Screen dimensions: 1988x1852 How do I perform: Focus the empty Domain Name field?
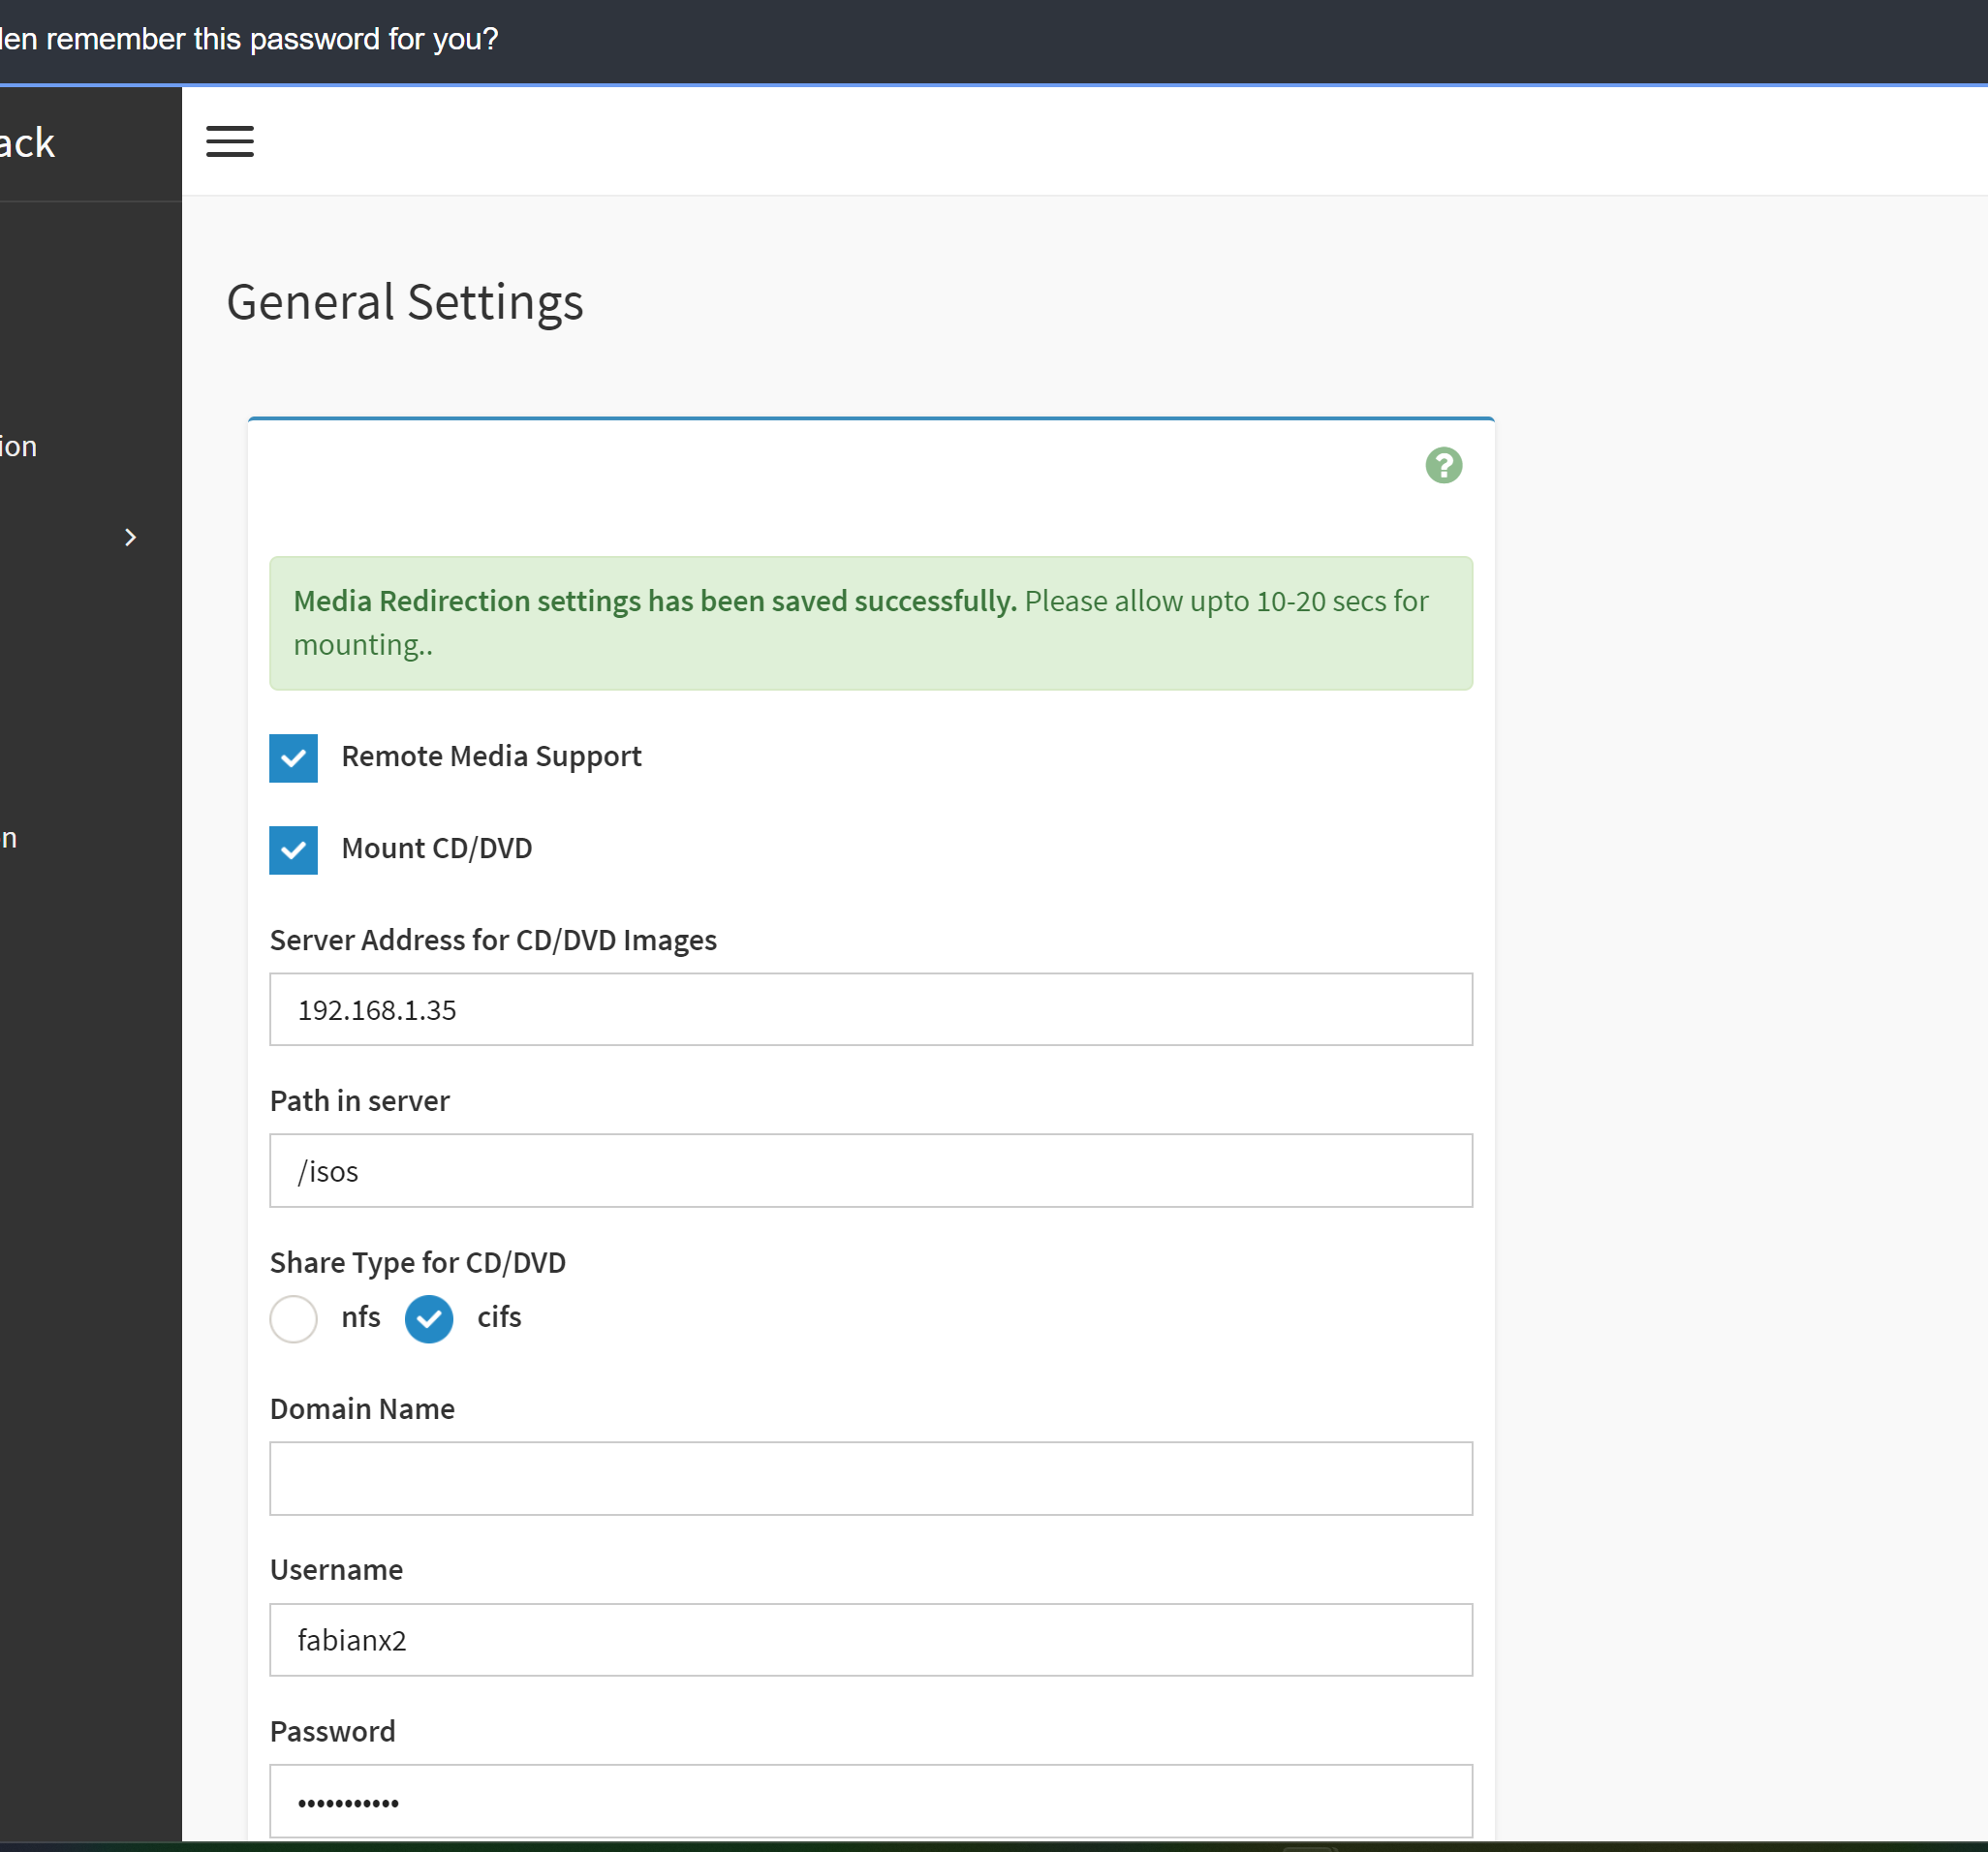point(870,1478)
